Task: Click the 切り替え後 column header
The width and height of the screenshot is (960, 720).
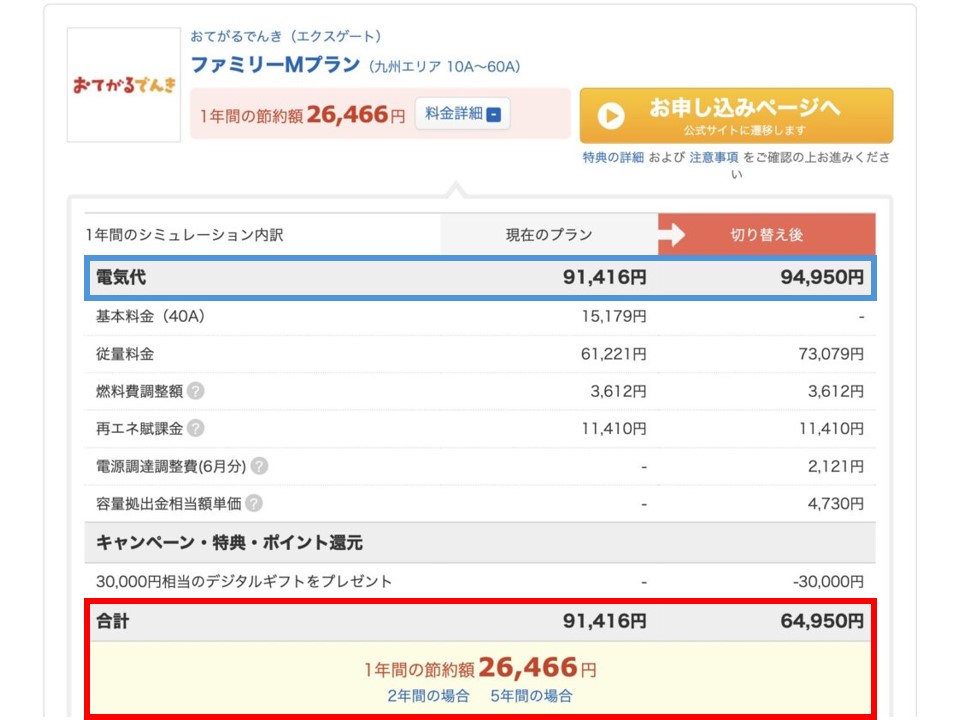Action: pyautogui.click(x=767, y=234)
